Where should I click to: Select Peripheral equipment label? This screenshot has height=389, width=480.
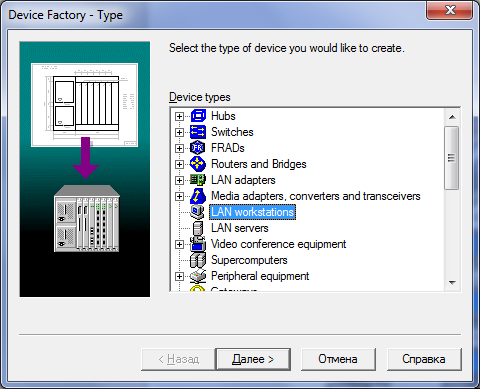click(x=260, y=276)
